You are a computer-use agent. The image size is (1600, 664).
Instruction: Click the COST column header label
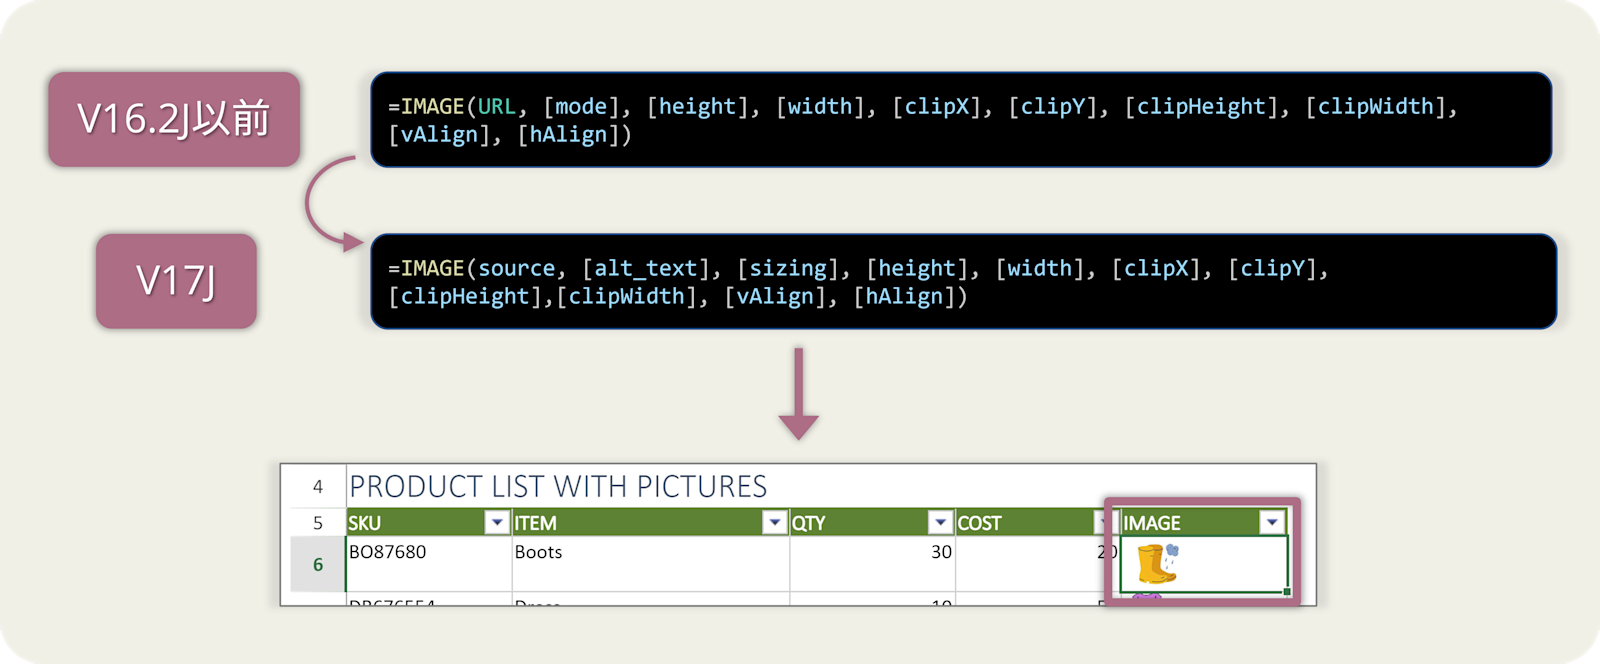979,523
